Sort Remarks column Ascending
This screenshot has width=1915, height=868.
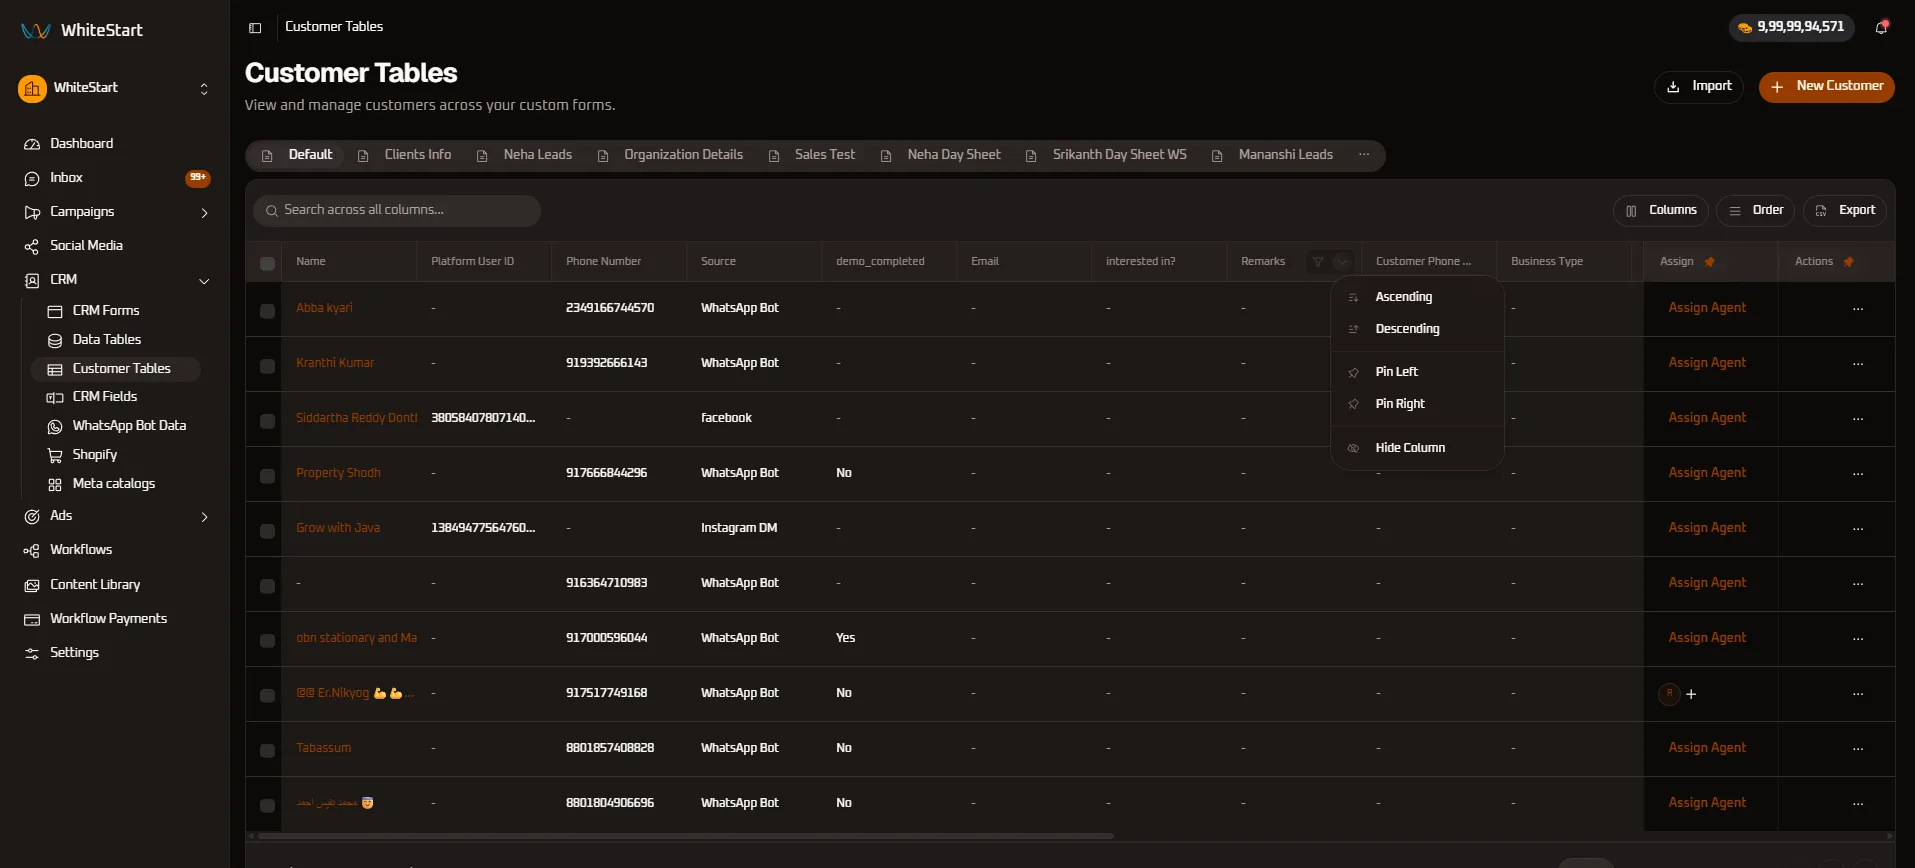[1417, 297]
